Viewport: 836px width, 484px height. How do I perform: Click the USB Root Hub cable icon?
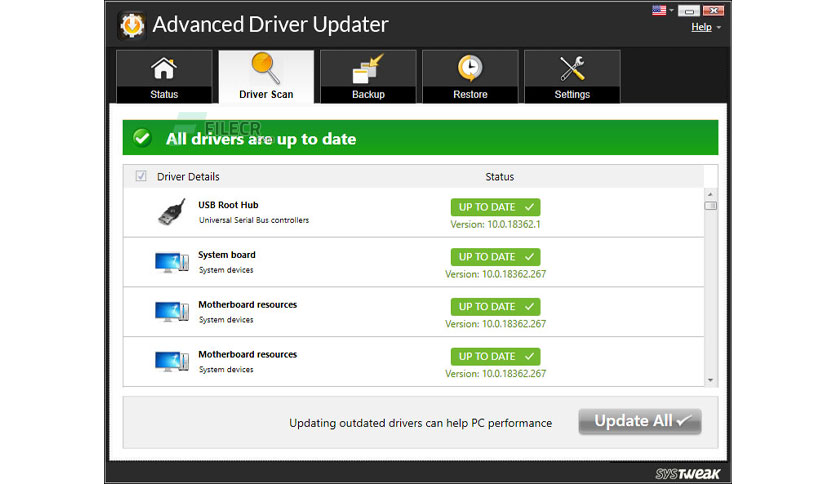pos(172,212)
